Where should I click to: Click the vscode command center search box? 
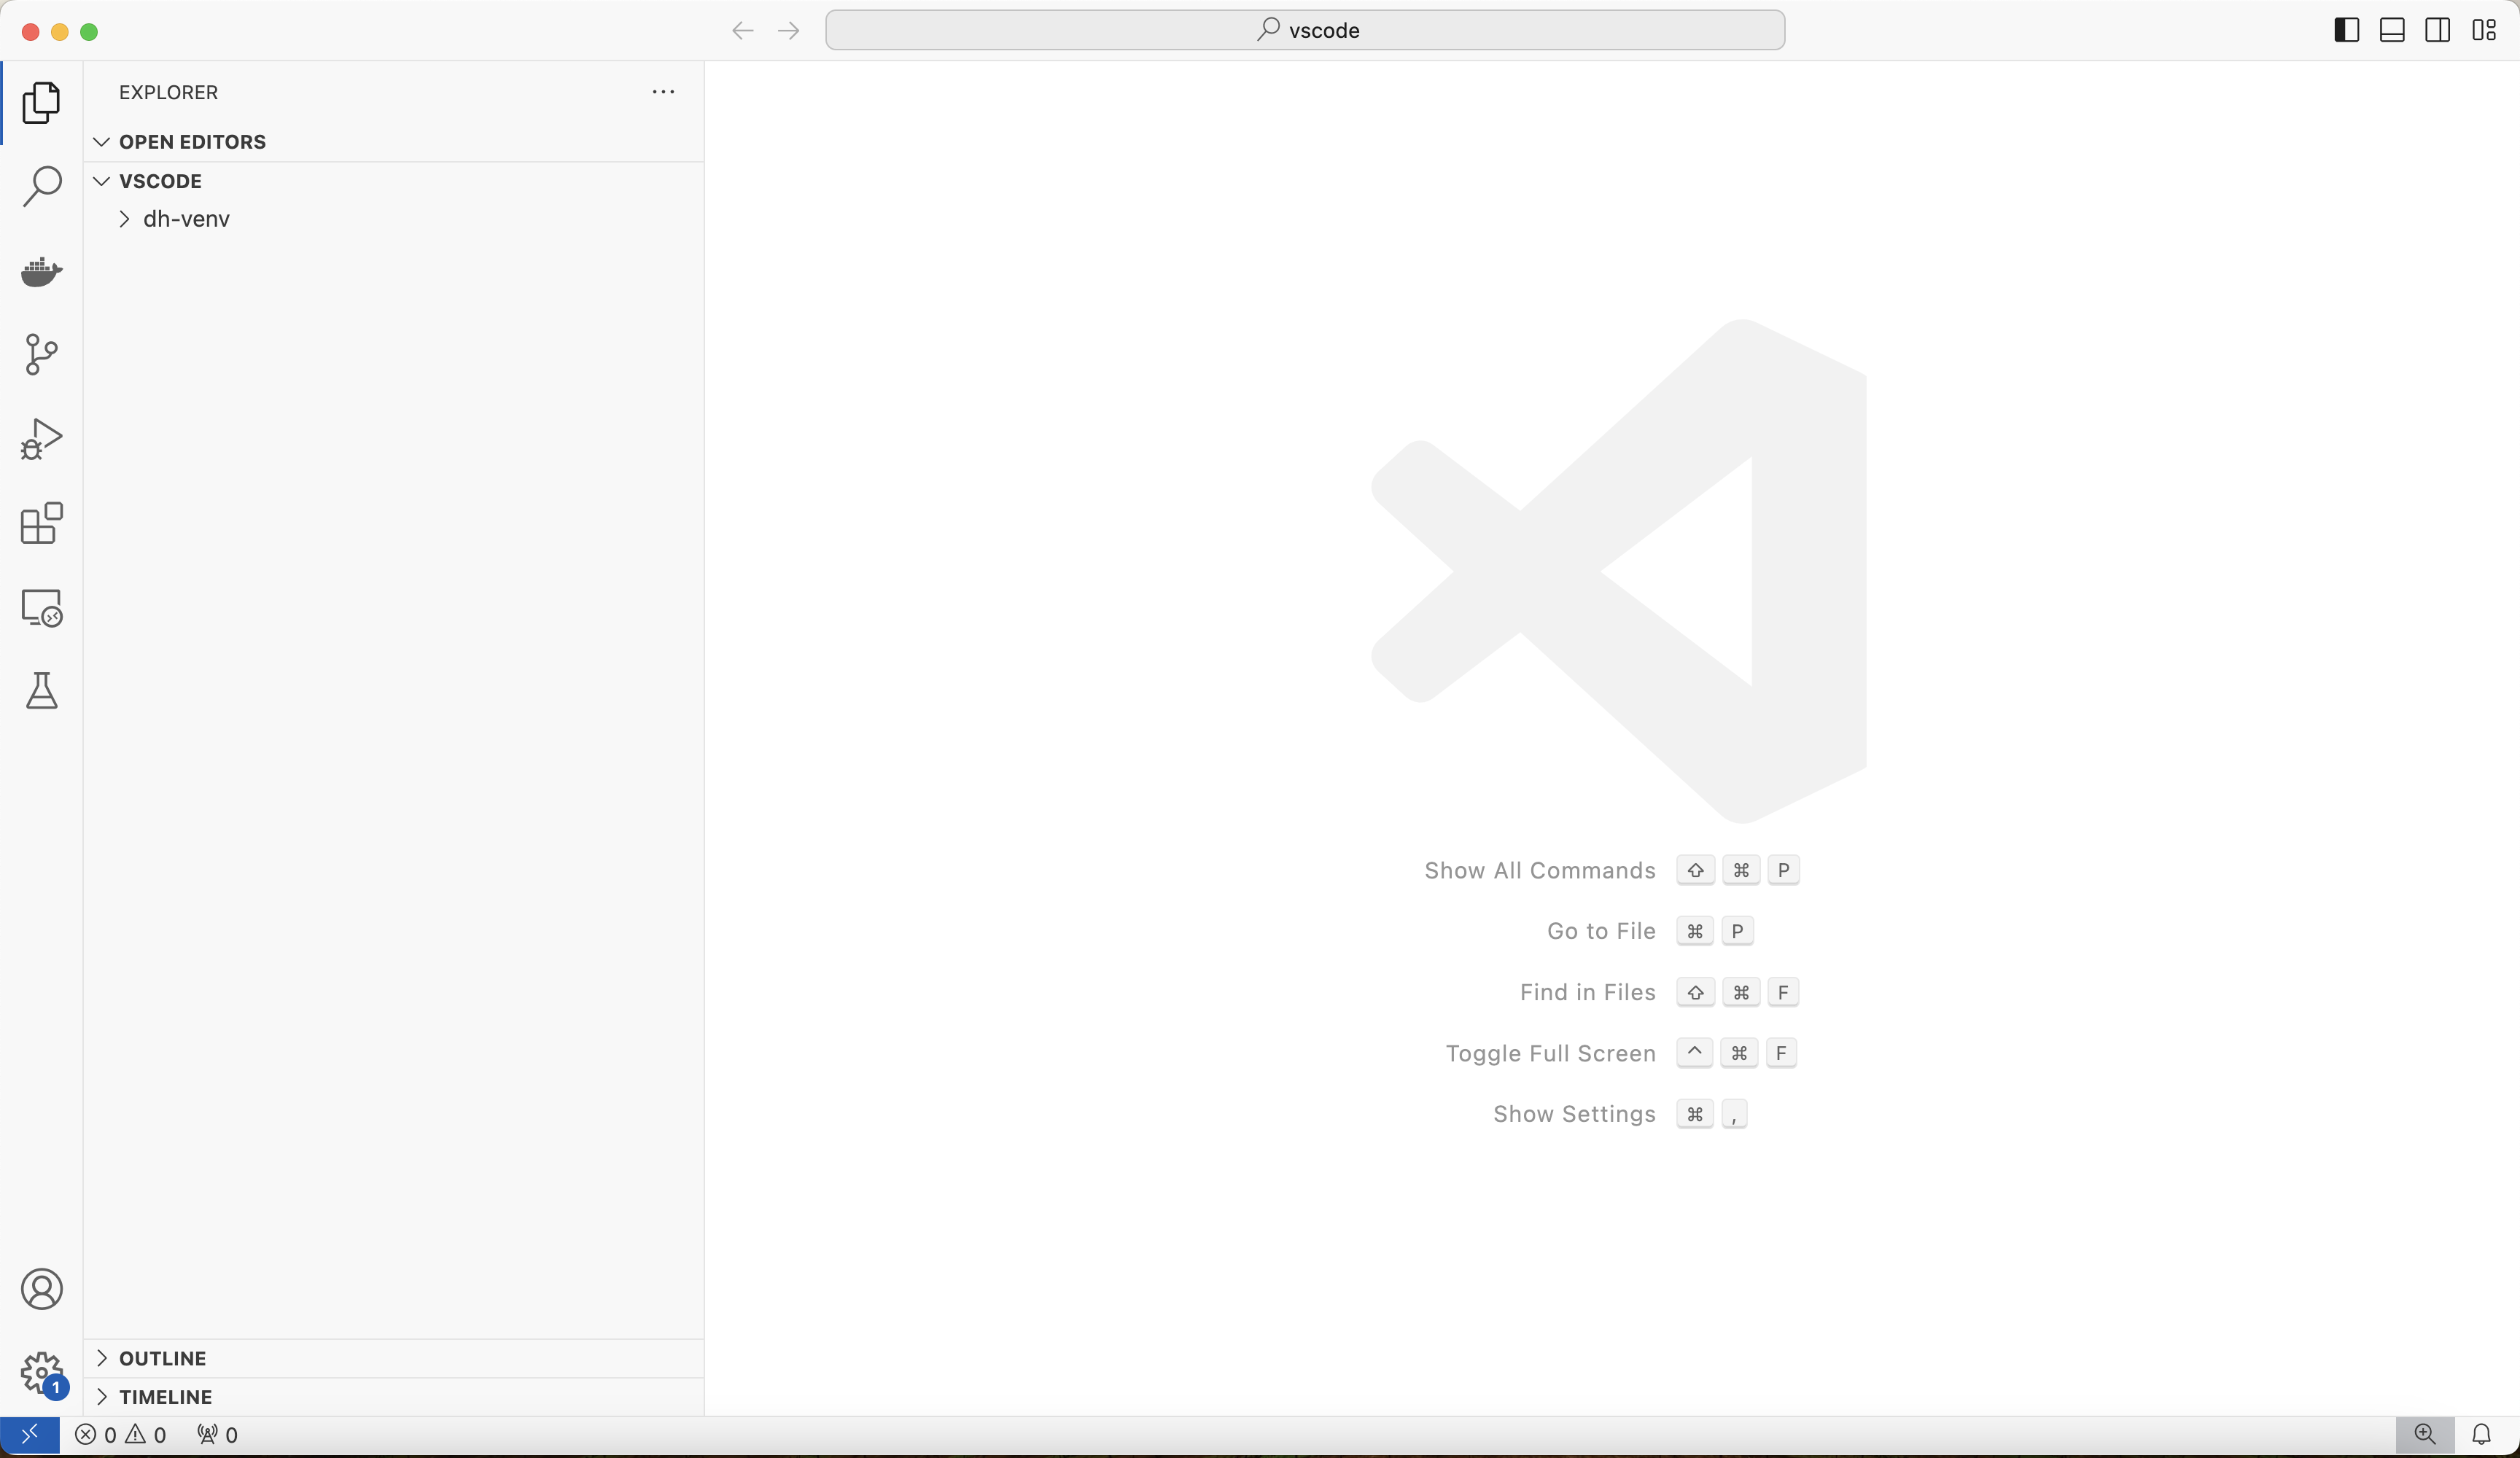pos(1304,30)
